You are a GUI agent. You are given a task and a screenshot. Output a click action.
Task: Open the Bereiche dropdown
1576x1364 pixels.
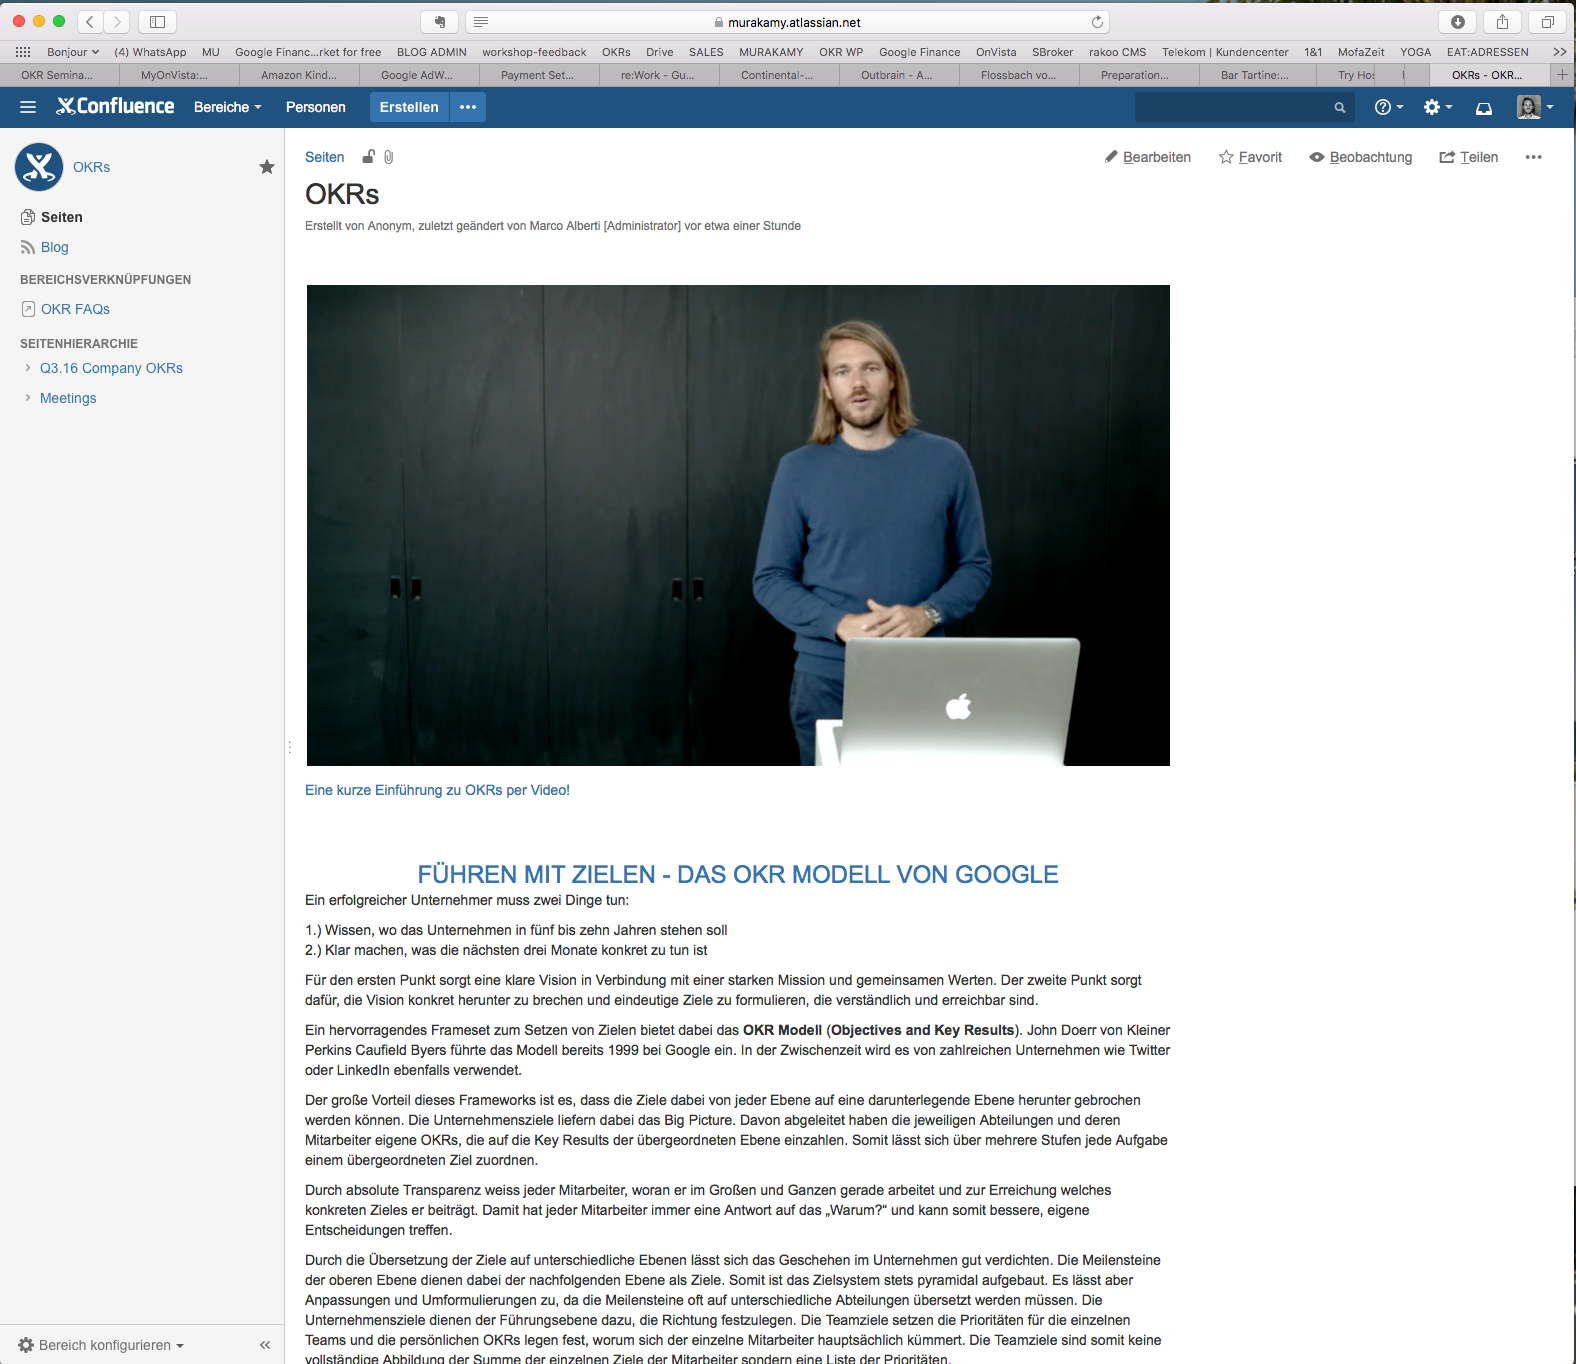pos(228,107)
